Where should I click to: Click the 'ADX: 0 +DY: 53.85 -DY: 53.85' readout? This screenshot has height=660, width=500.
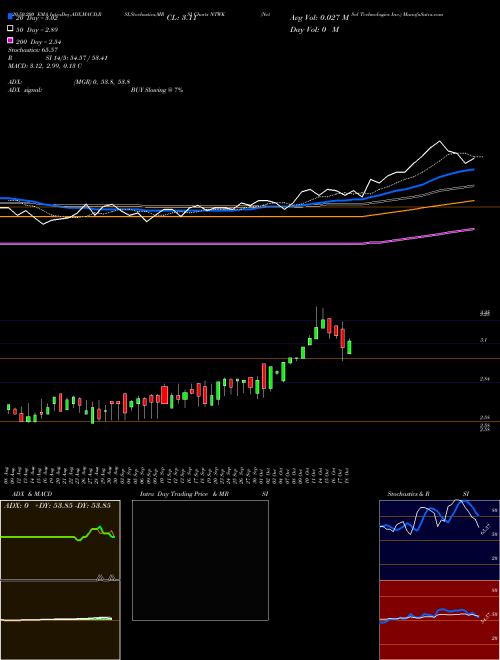(57, 506)
